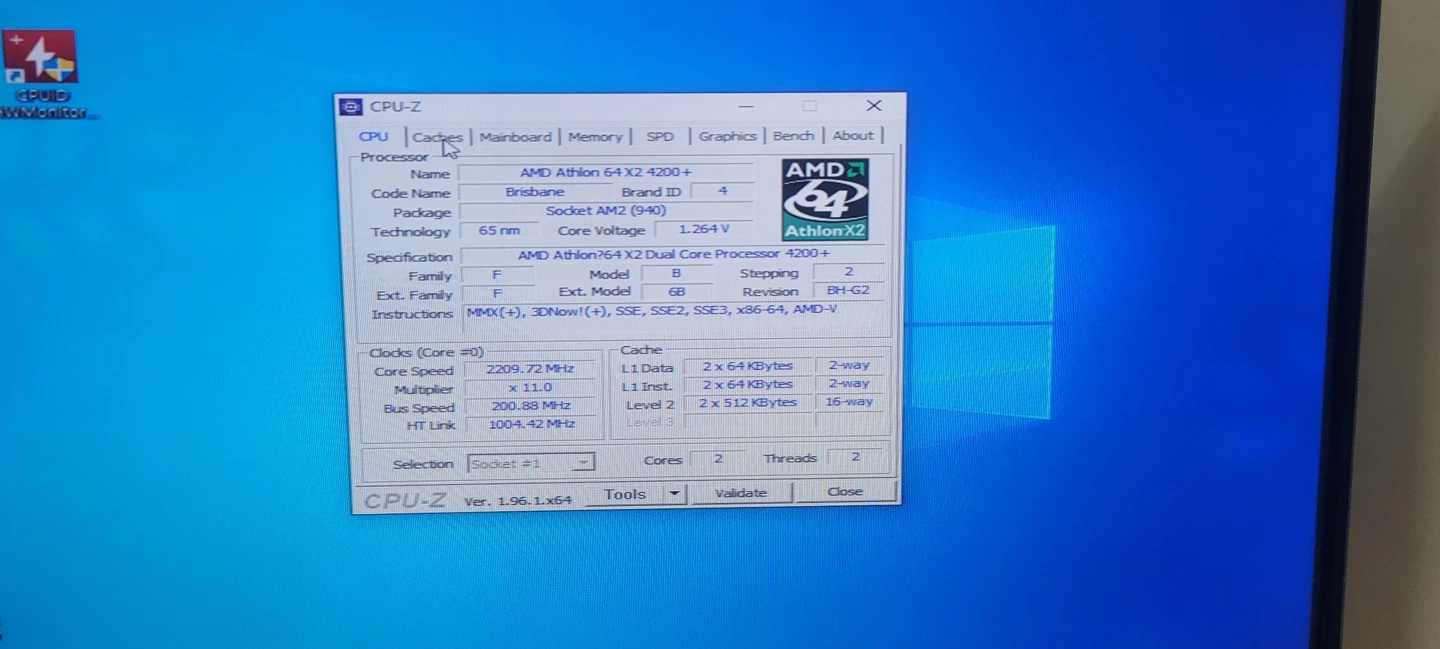The image size is (1440, 649).
Task: Select the Caches tab
Action: (x=437, y=136)
